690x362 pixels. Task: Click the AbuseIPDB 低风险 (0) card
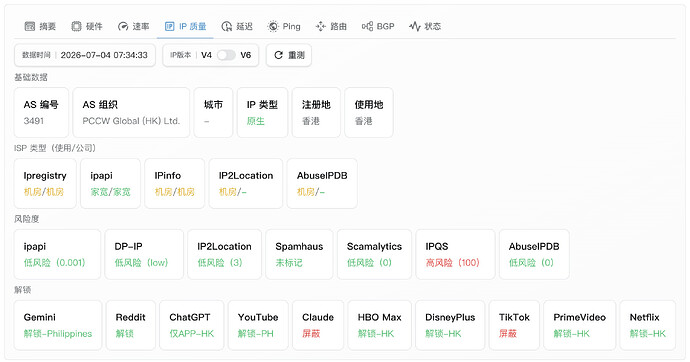coord(534,254)
